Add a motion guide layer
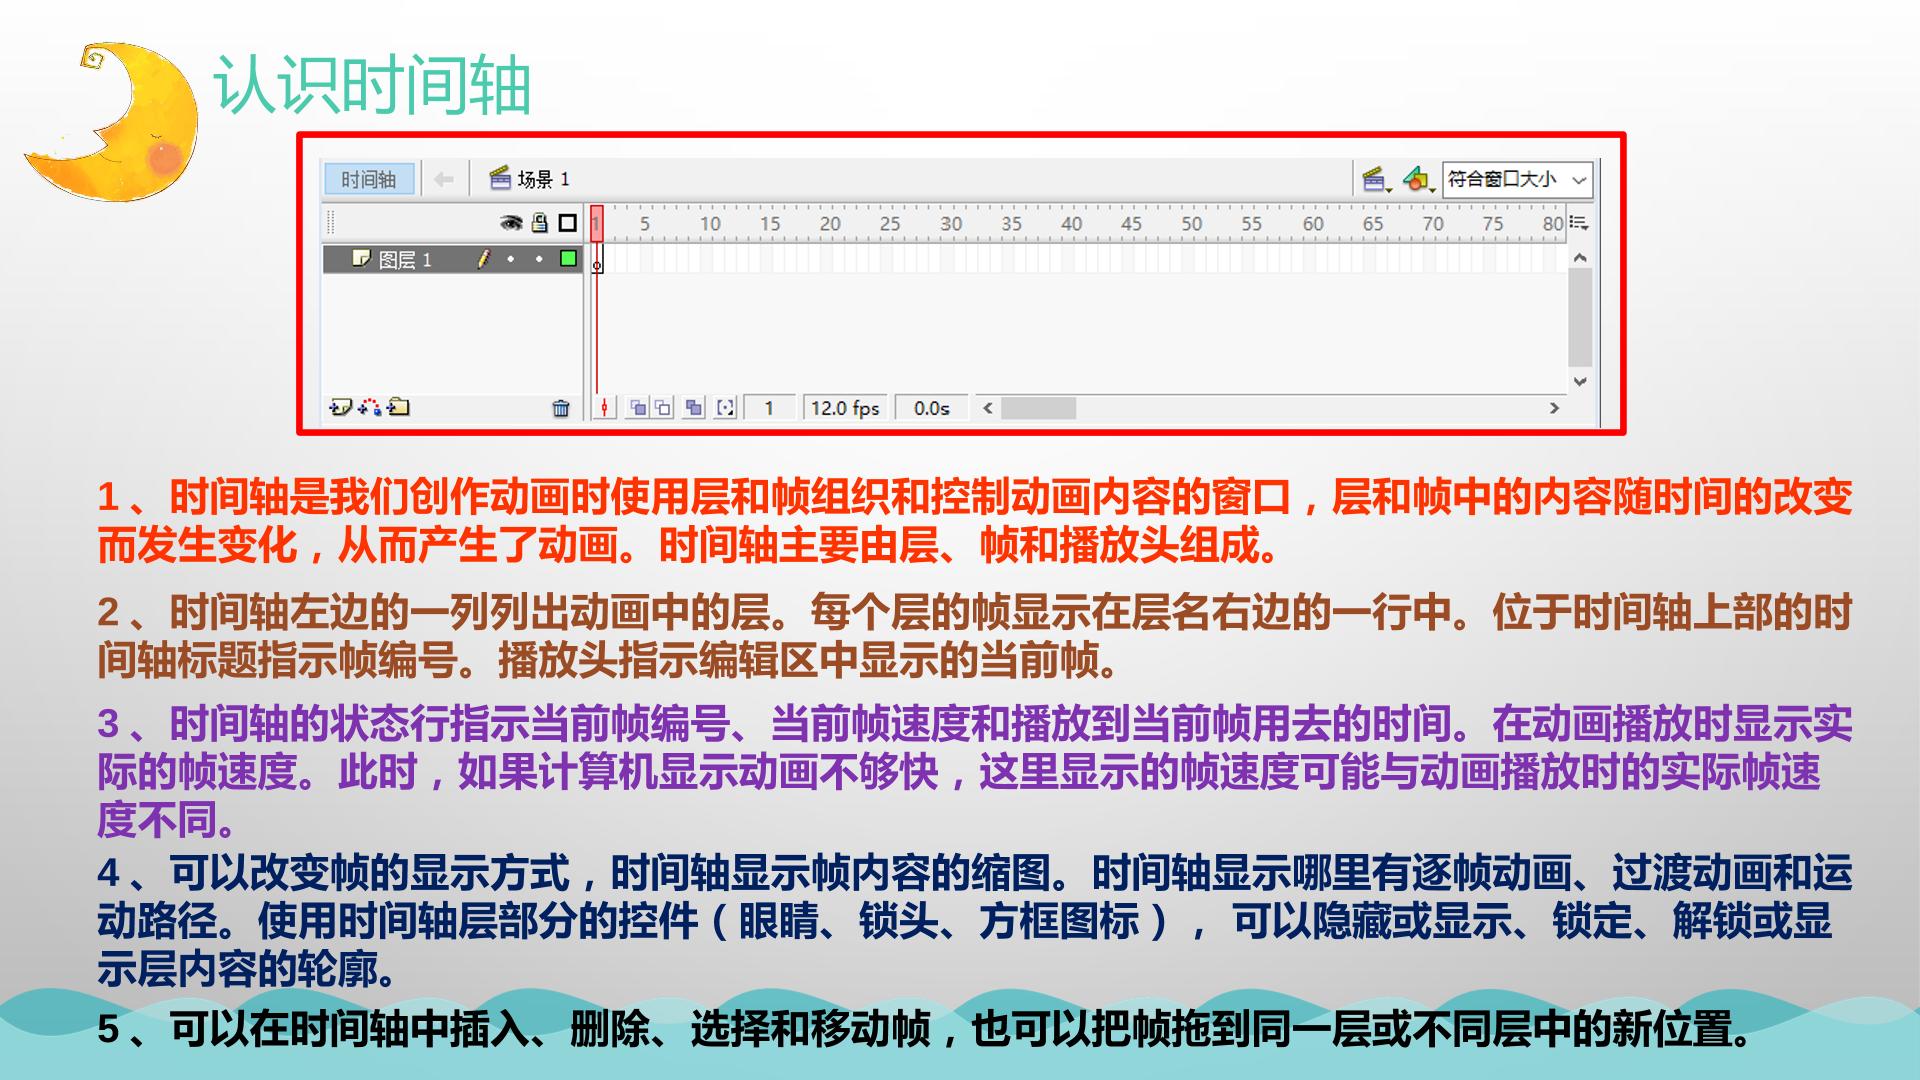Viewport: 1920px width, 1080px height. 370,407
